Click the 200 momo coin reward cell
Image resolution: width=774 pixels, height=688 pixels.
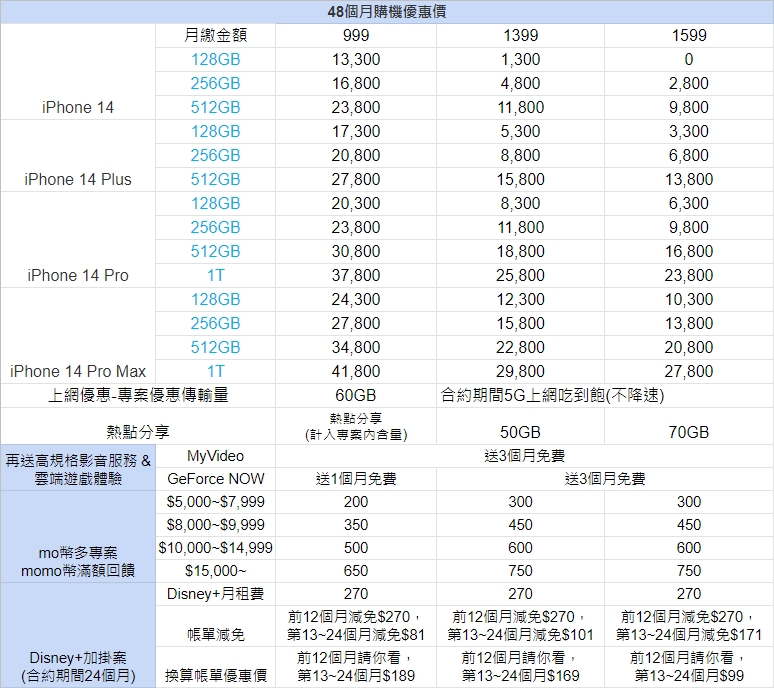click(356, 502)
